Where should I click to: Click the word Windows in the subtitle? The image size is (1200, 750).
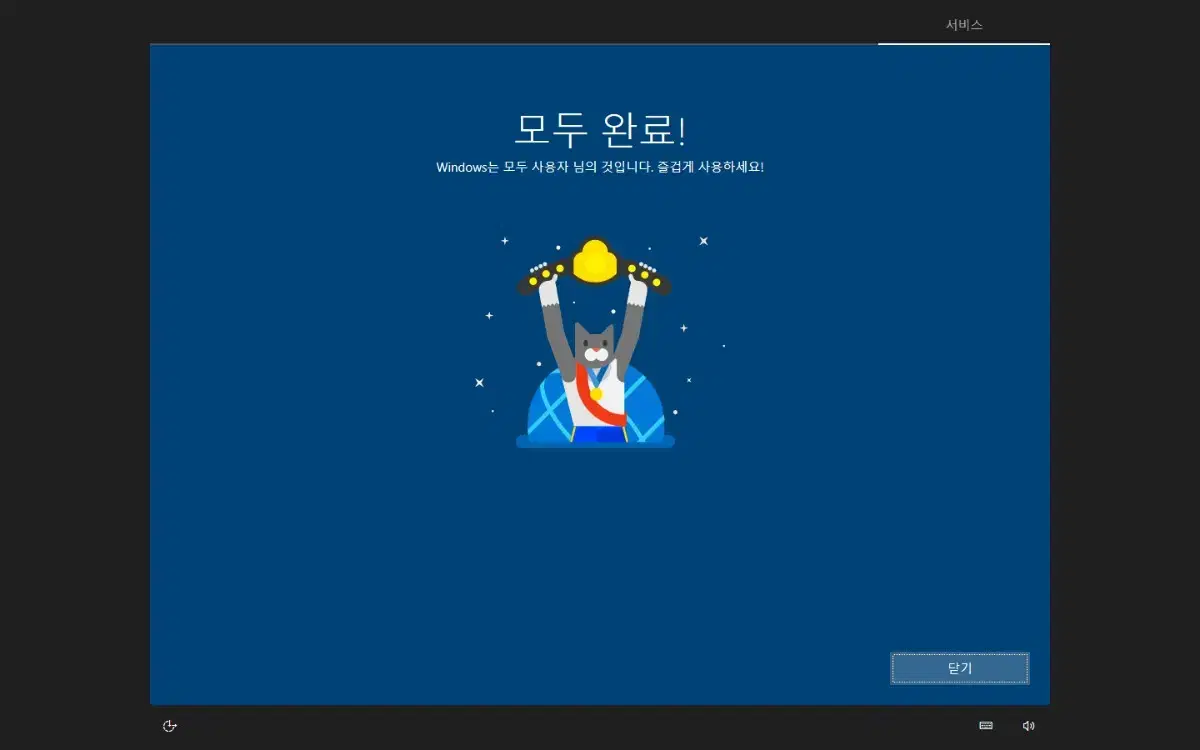click(460, 167)
